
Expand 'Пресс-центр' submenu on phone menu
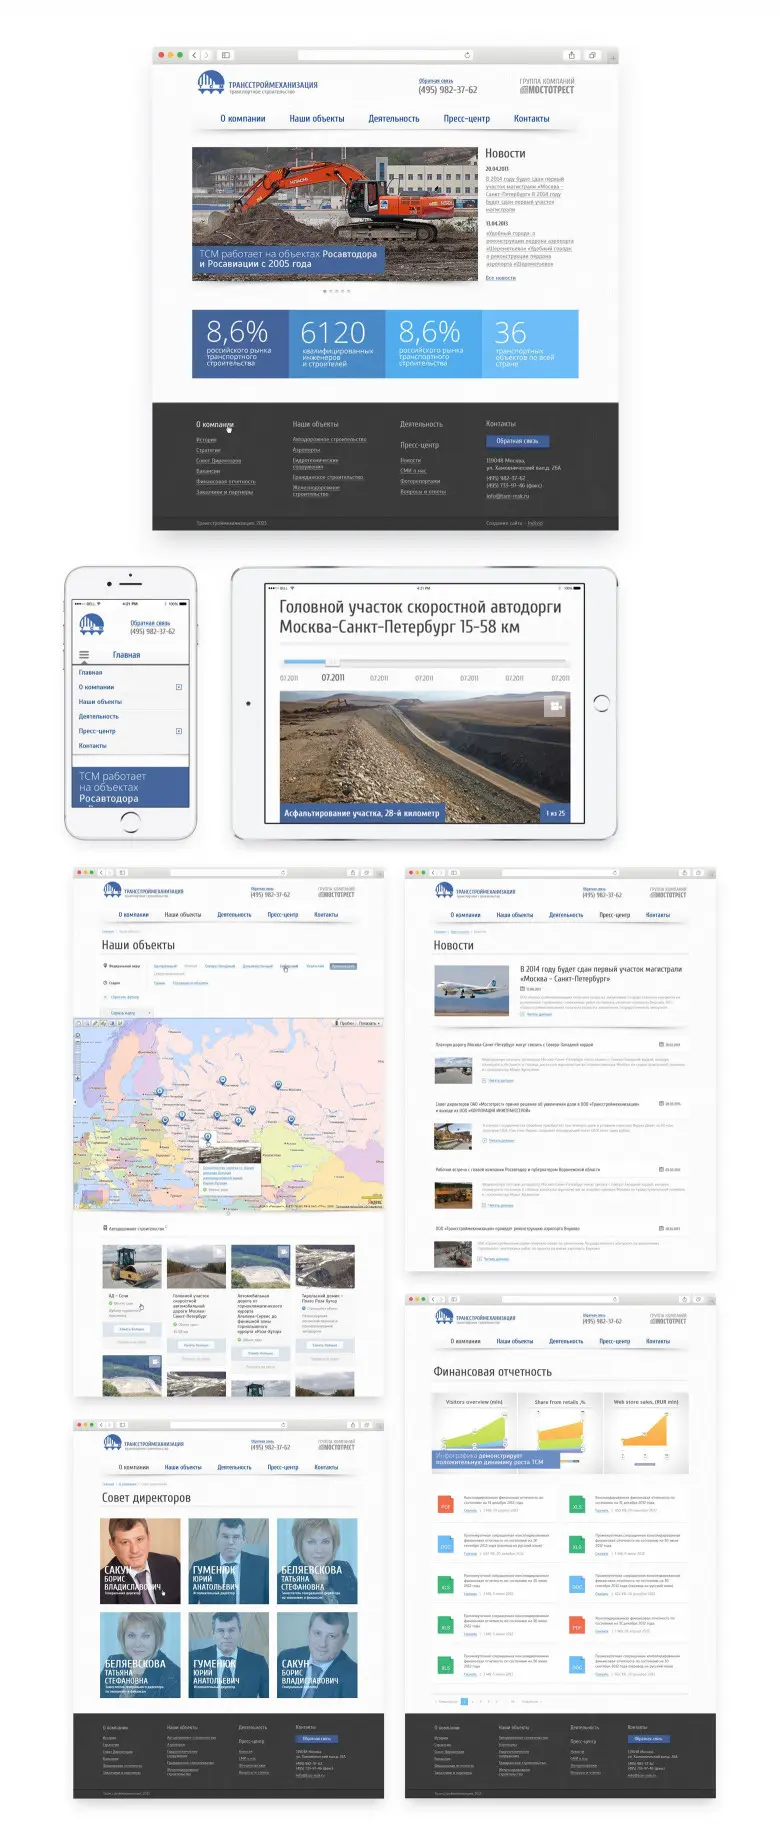pyautogui.click(x=179, y=731)
